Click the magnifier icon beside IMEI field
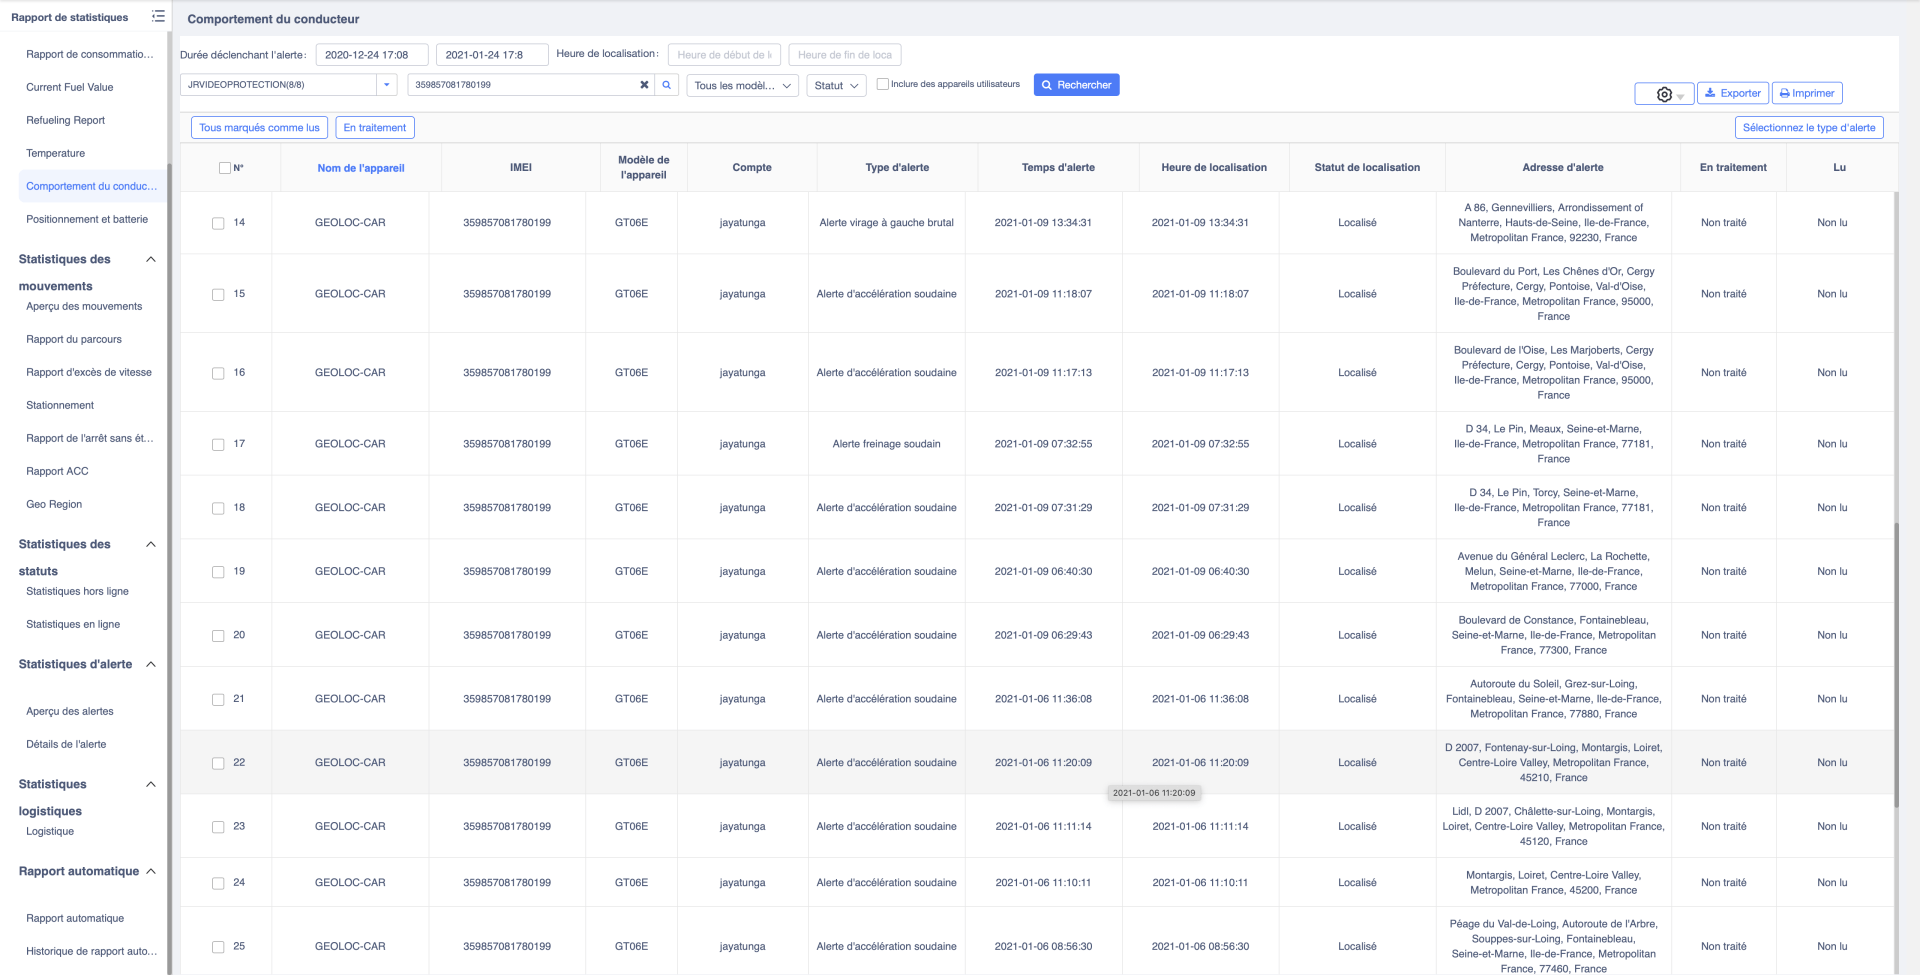 tap(667, 85)
